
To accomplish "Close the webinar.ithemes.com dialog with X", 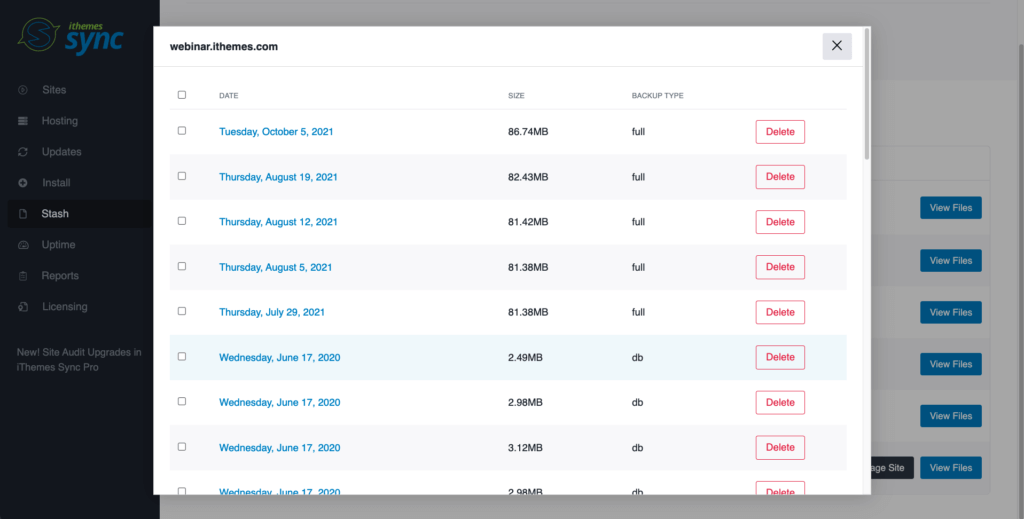I will [x=837, y=46].
